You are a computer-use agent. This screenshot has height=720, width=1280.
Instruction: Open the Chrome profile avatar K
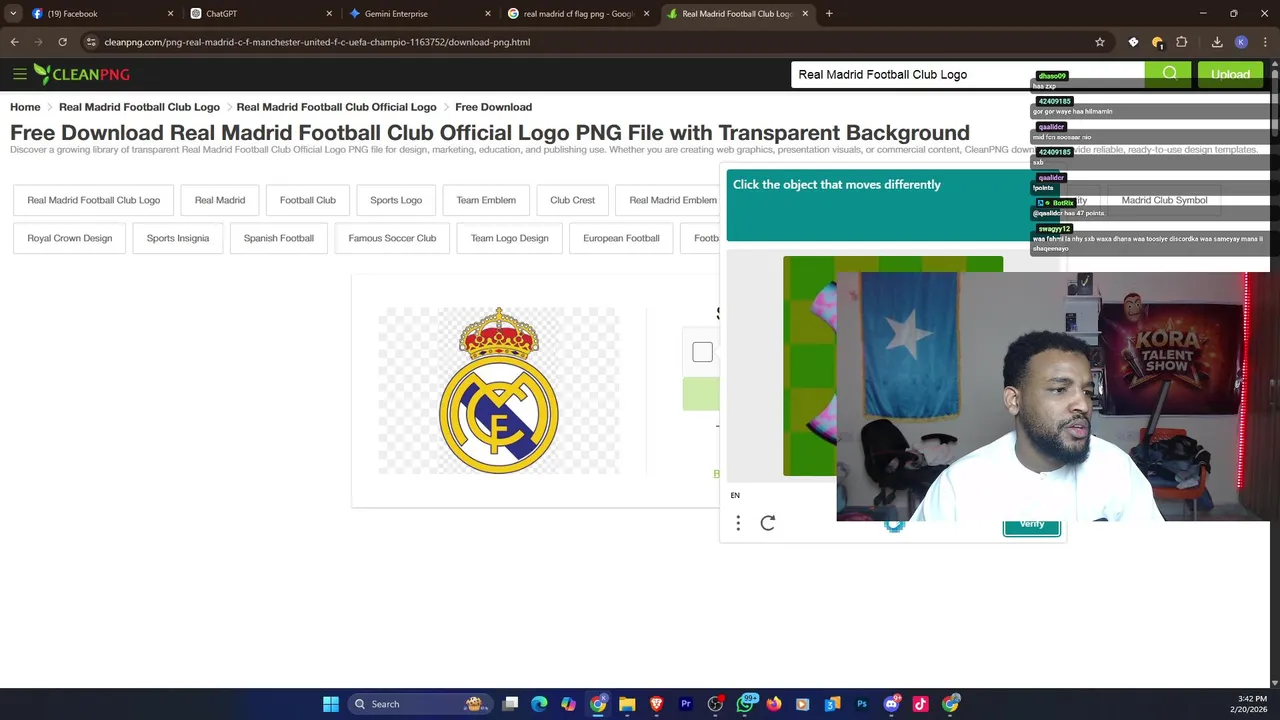(1241, 42)
